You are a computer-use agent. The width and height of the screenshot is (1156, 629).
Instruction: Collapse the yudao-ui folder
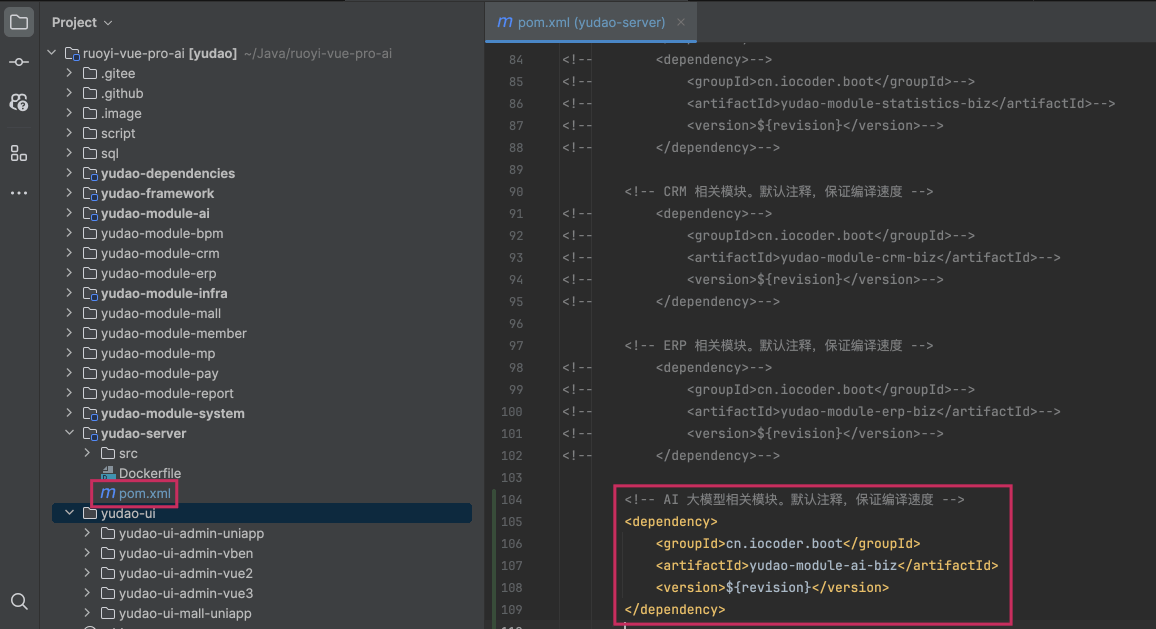pyautogui.click(x=69, y=513)
